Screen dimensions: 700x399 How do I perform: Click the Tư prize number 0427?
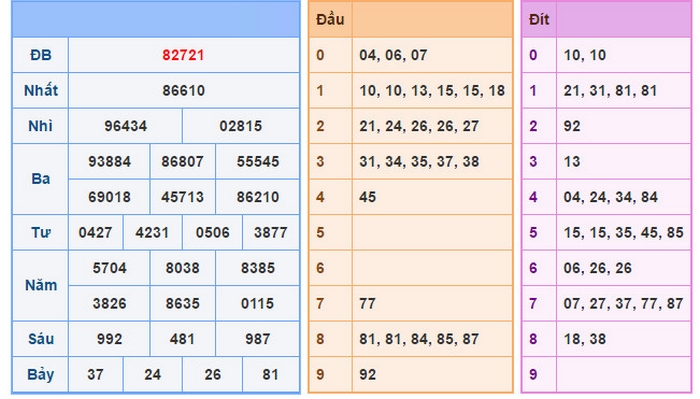pyautogui.click(x=95, y=233)
